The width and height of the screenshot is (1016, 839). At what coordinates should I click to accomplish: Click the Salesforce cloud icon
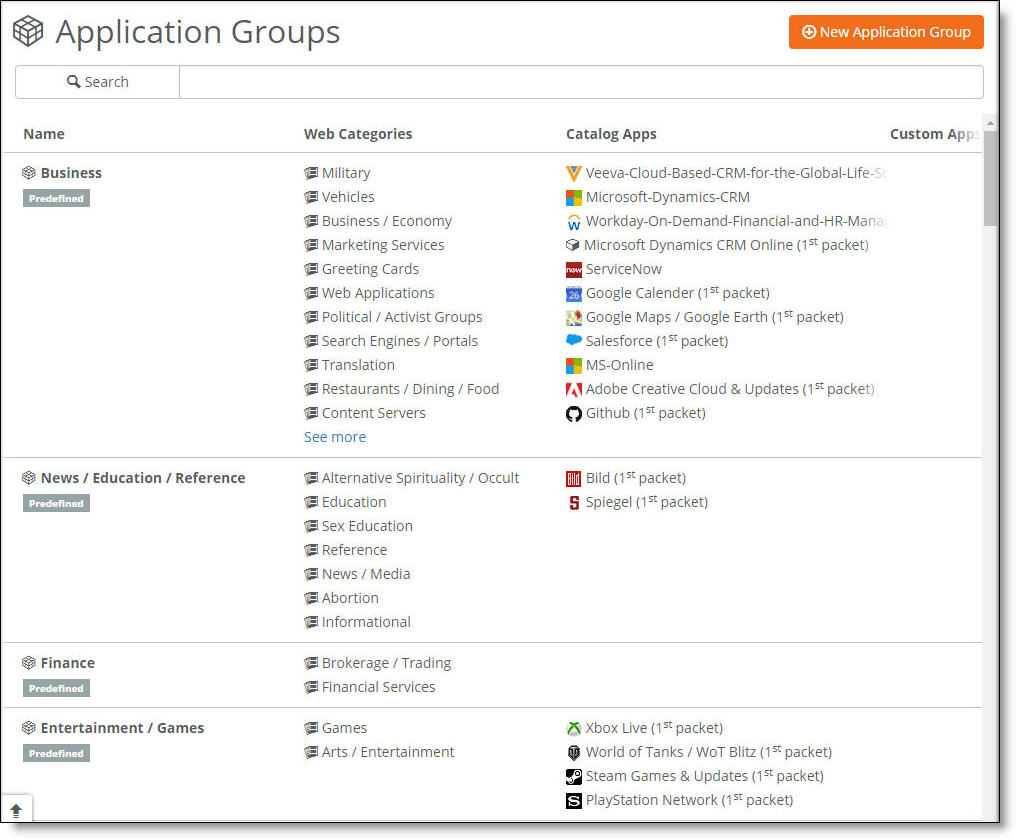click(x=573, y=340)
